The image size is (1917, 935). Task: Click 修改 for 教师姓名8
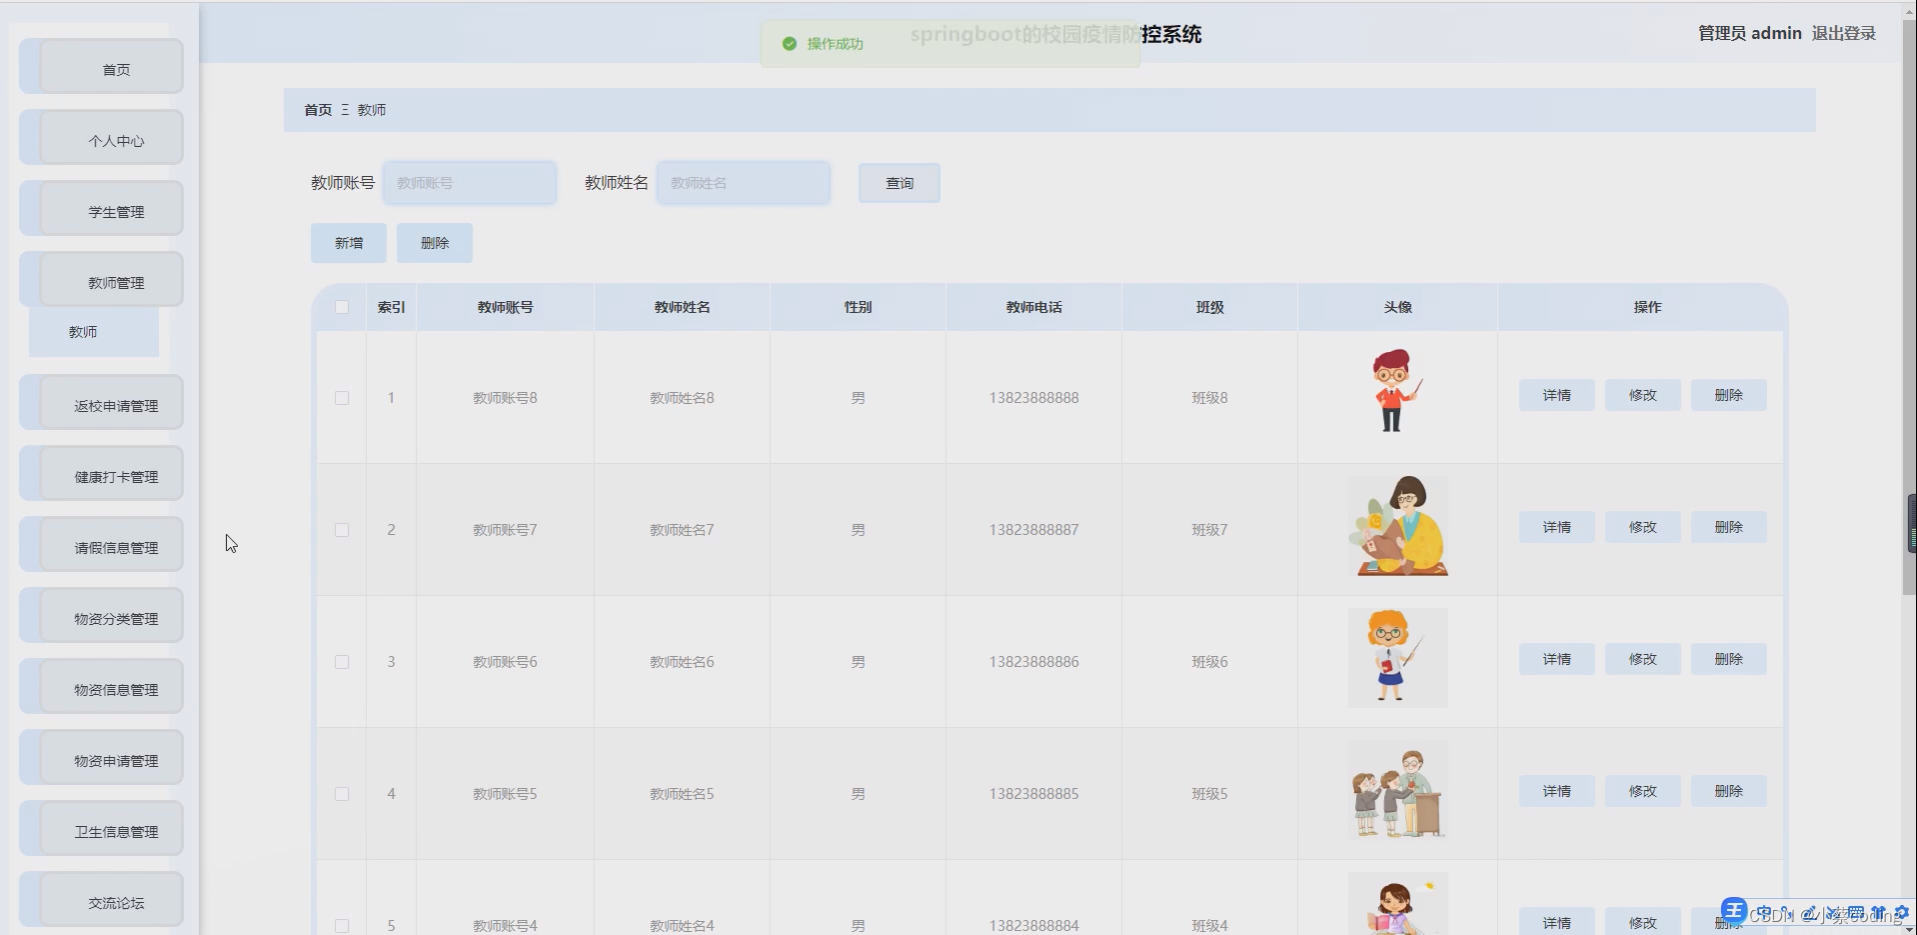[1643, 395]
